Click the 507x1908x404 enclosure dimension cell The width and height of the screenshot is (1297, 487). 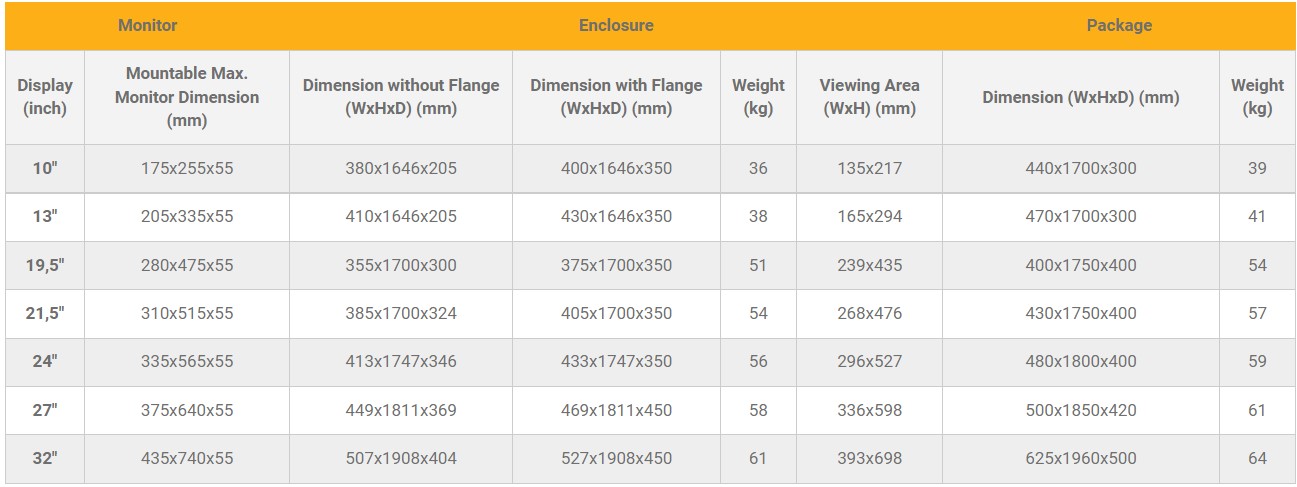click(x=401, y=458)
